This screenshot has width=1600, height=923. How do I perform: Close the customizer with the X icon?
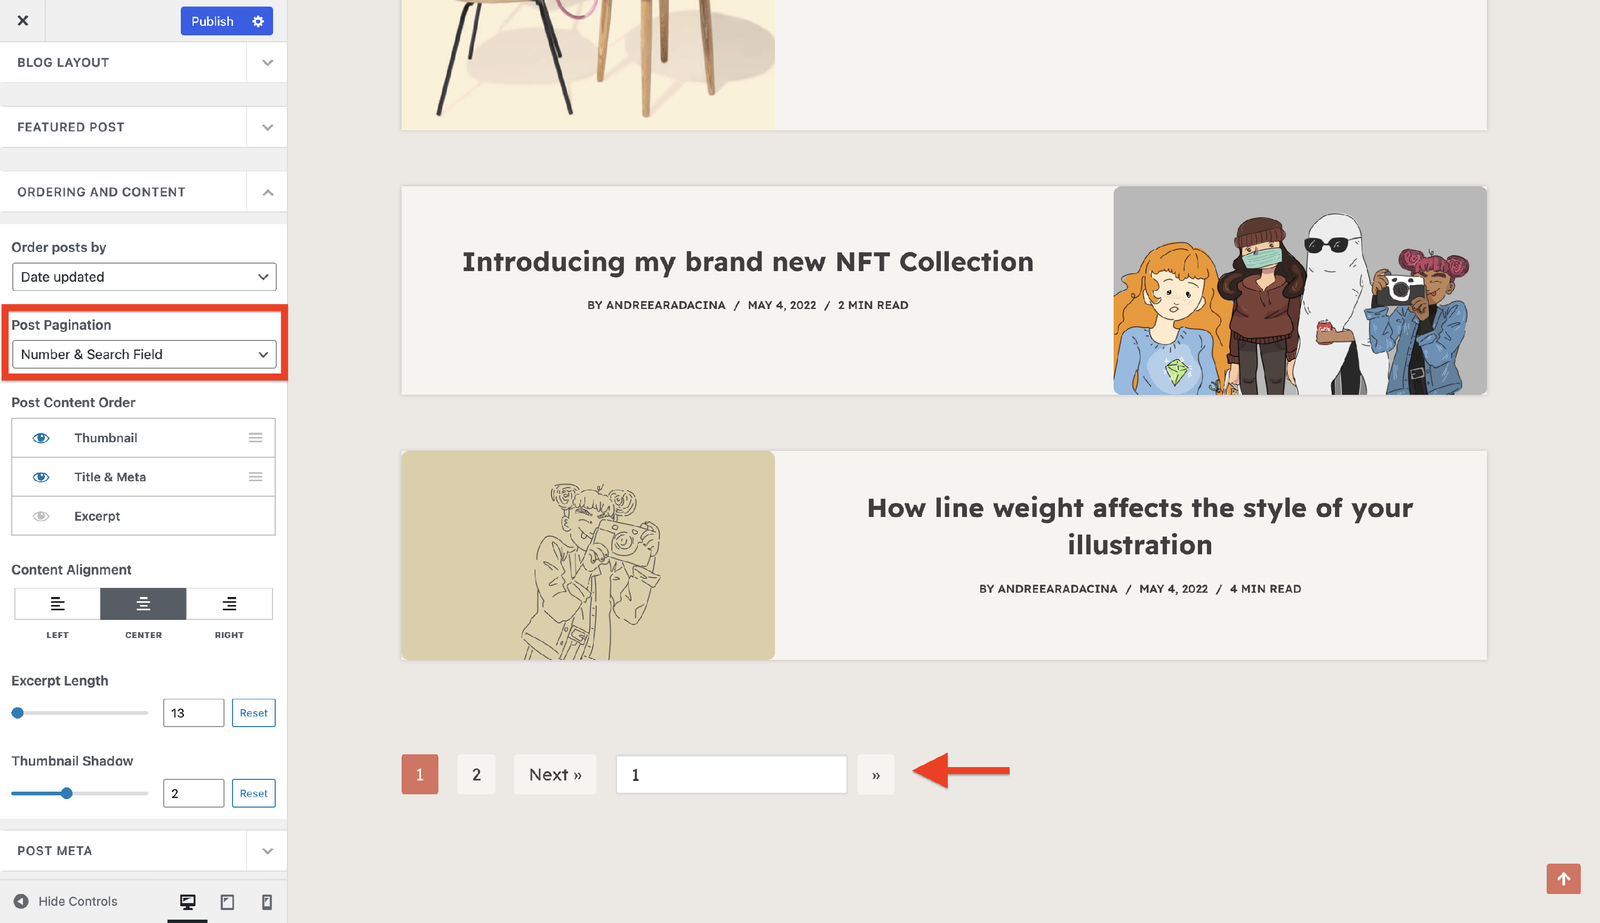23,20
